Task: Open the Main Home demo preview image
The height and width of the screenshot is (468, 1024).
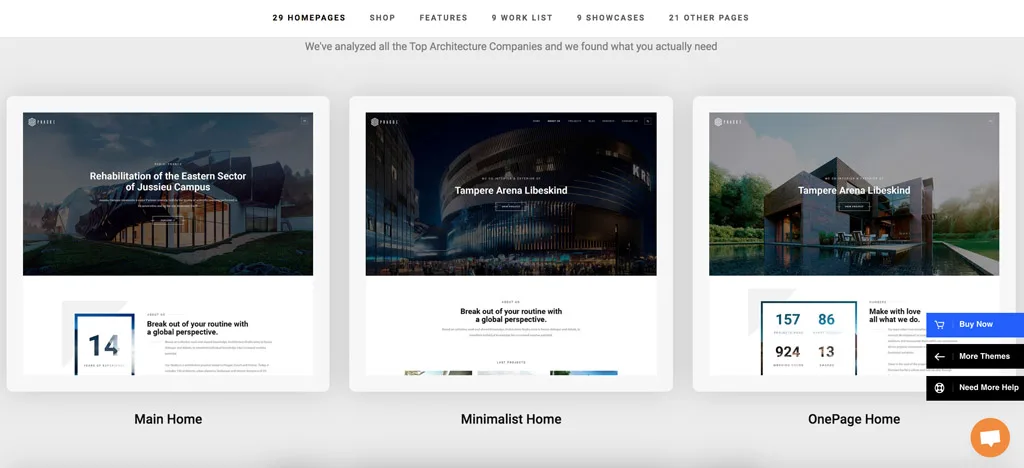Action: tap(168, 243)
